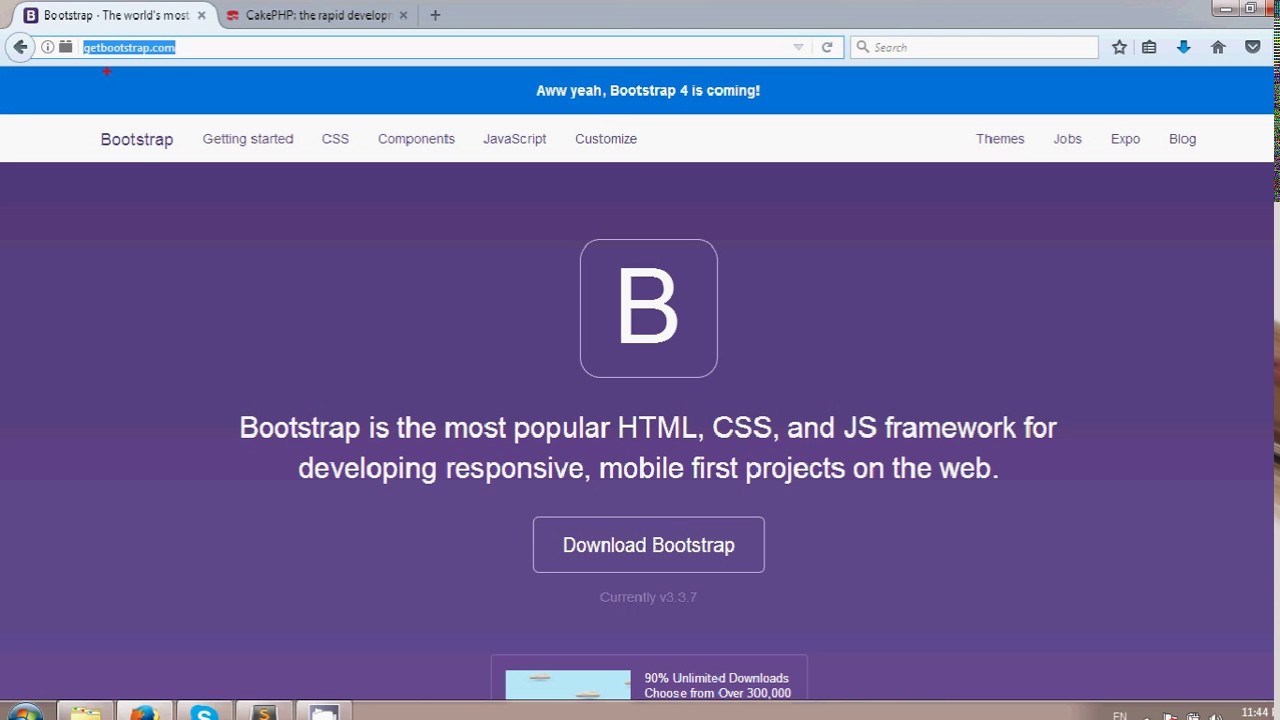Open Getting started in the navbar
Image resolution: width=1280 pixels, height=720 pixels.
pos(248,139)
